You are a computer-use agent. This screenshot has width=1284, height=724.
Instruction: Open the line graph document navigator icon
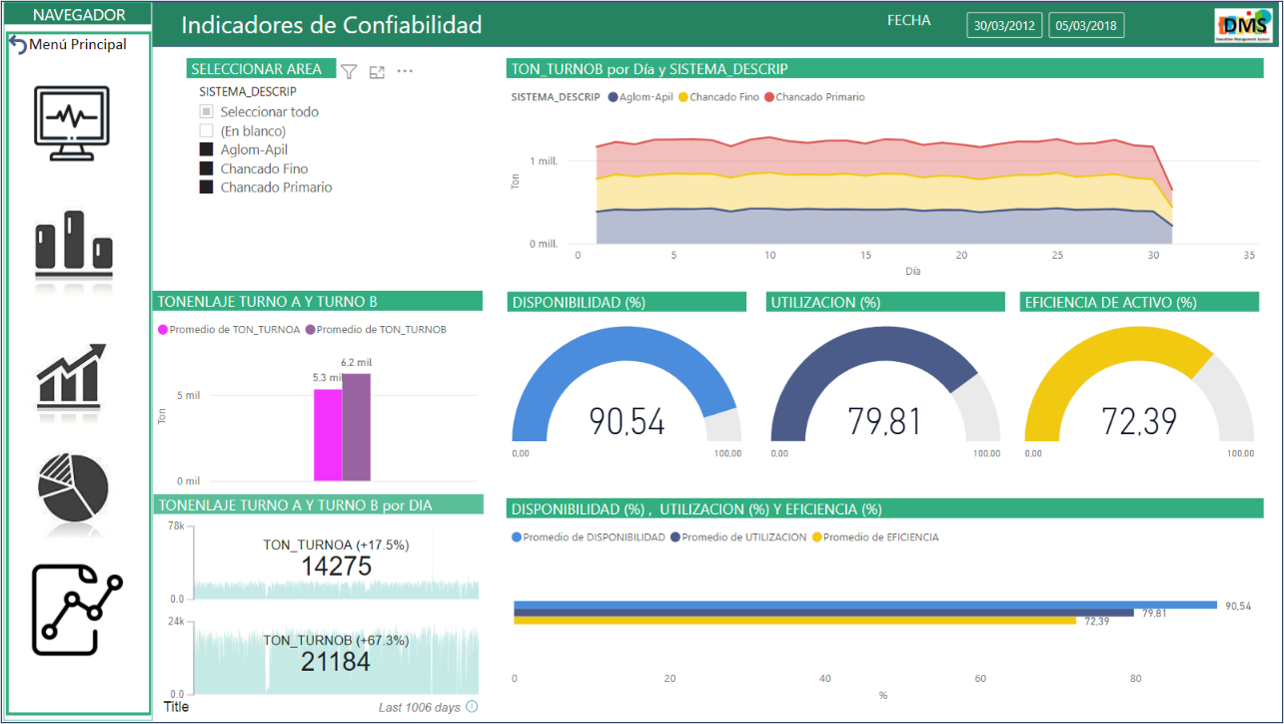77,610
